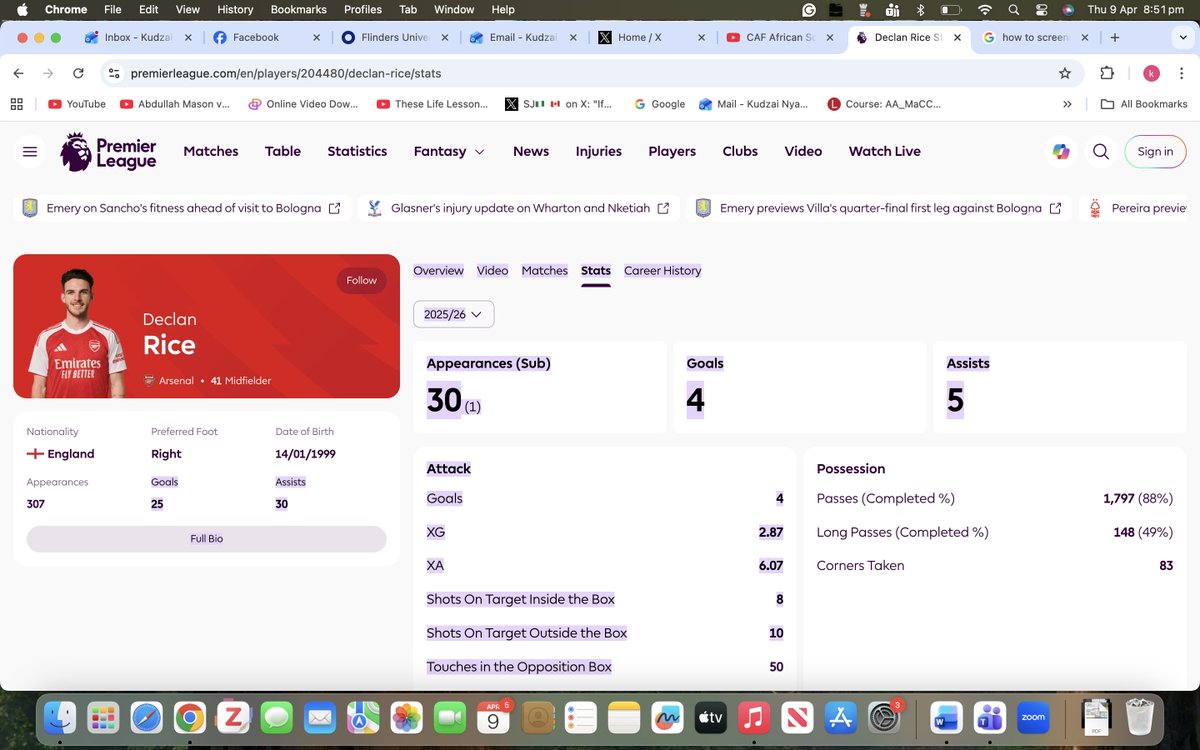Open Microsoft Word in dock
The width and height of the screenshot is (1200, 750).
pyautogui.click(x=946, y=717)
